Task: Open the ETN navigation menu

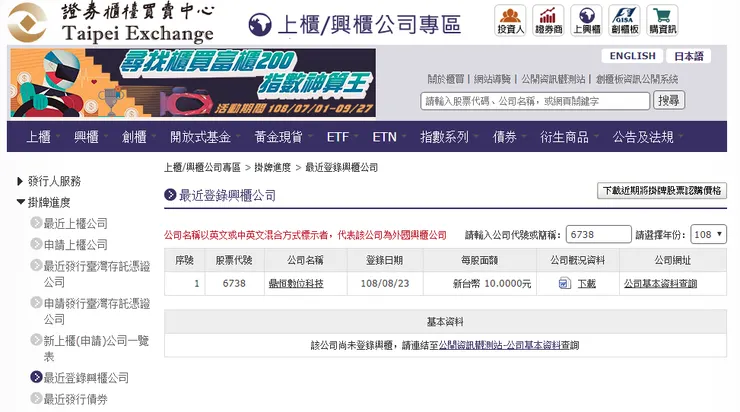Action: click(385, 137)
